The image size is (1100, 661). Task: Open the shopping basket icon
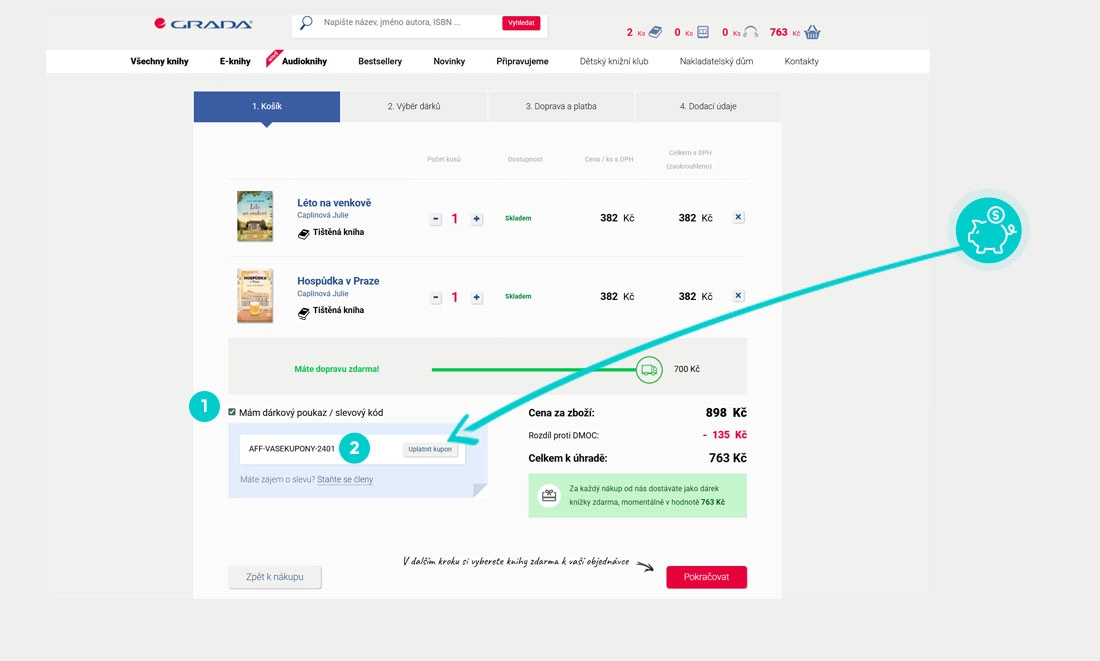pyautogui.click(x=812, y=32)
